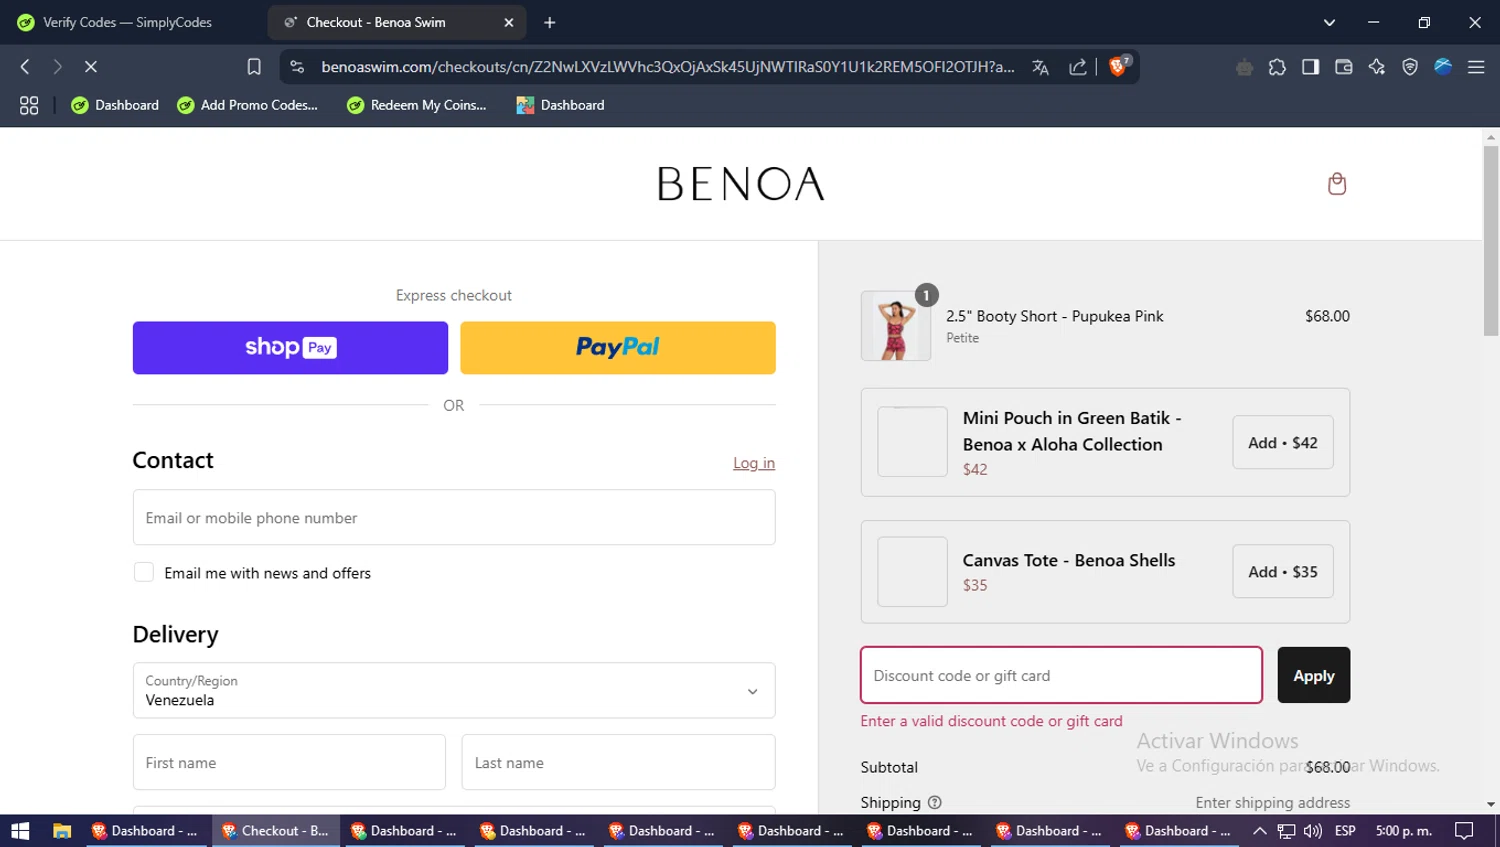Click the Email or mobile phone number field

point(453,517)
